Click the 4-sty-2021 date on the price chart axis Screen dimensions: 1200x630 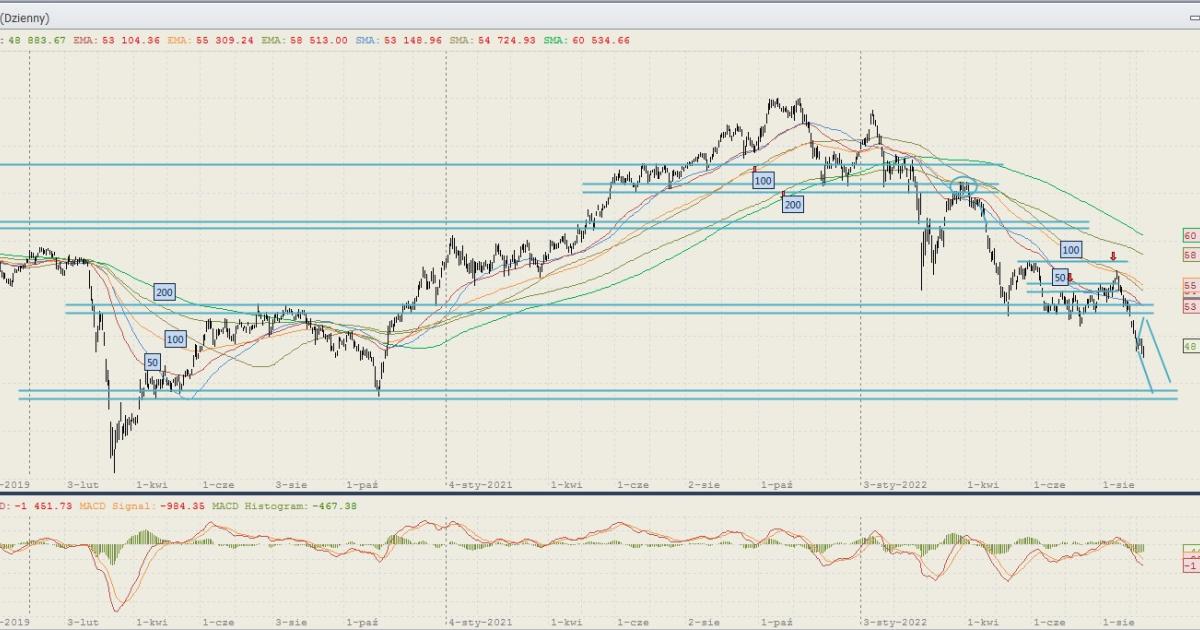coord(481,484)
